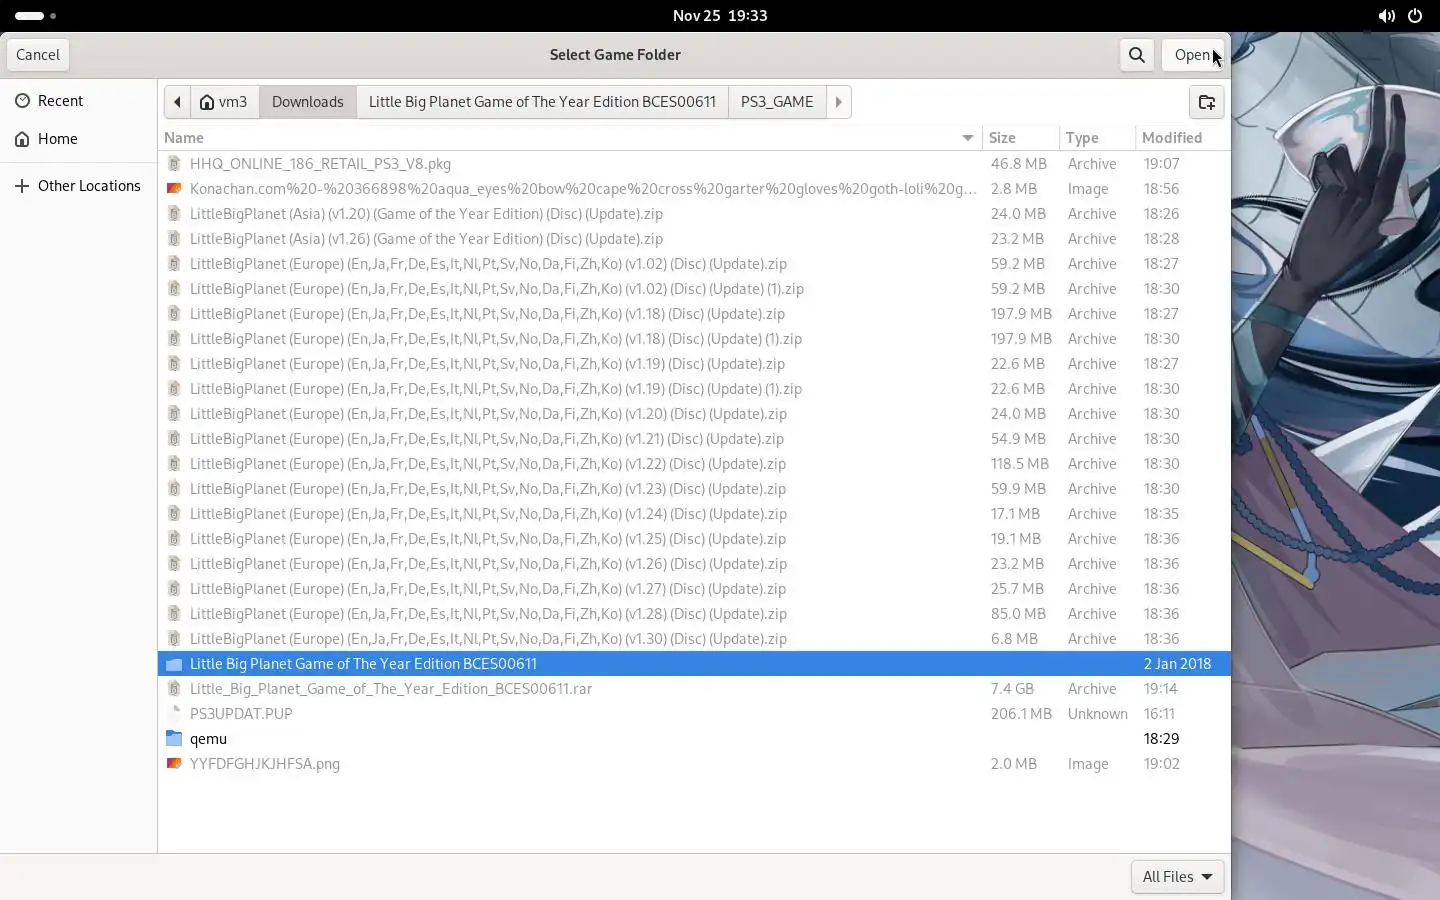Click the Konachan image file icon
This screenshot has width=1440, height=900.
click(x=174, y=189)
